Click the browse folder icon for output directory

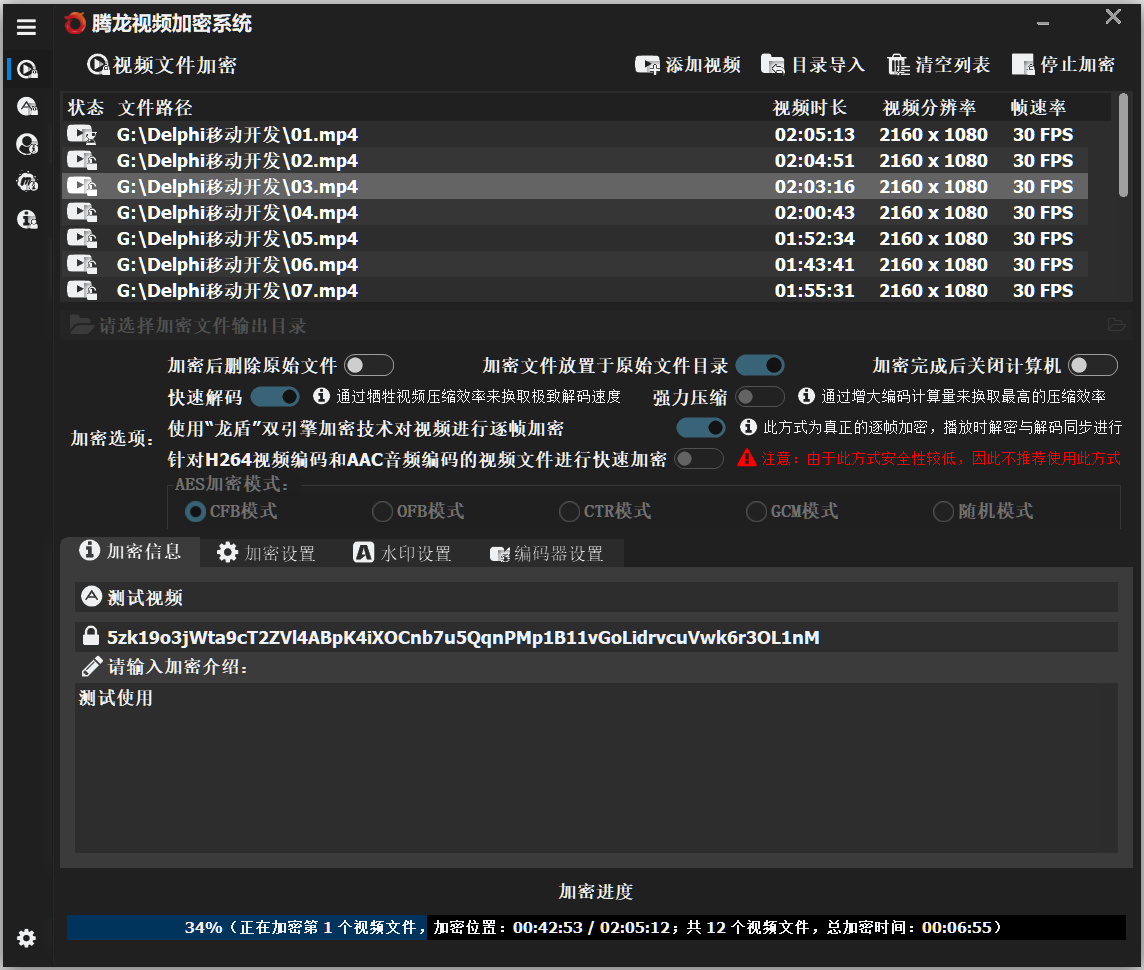1116,325
